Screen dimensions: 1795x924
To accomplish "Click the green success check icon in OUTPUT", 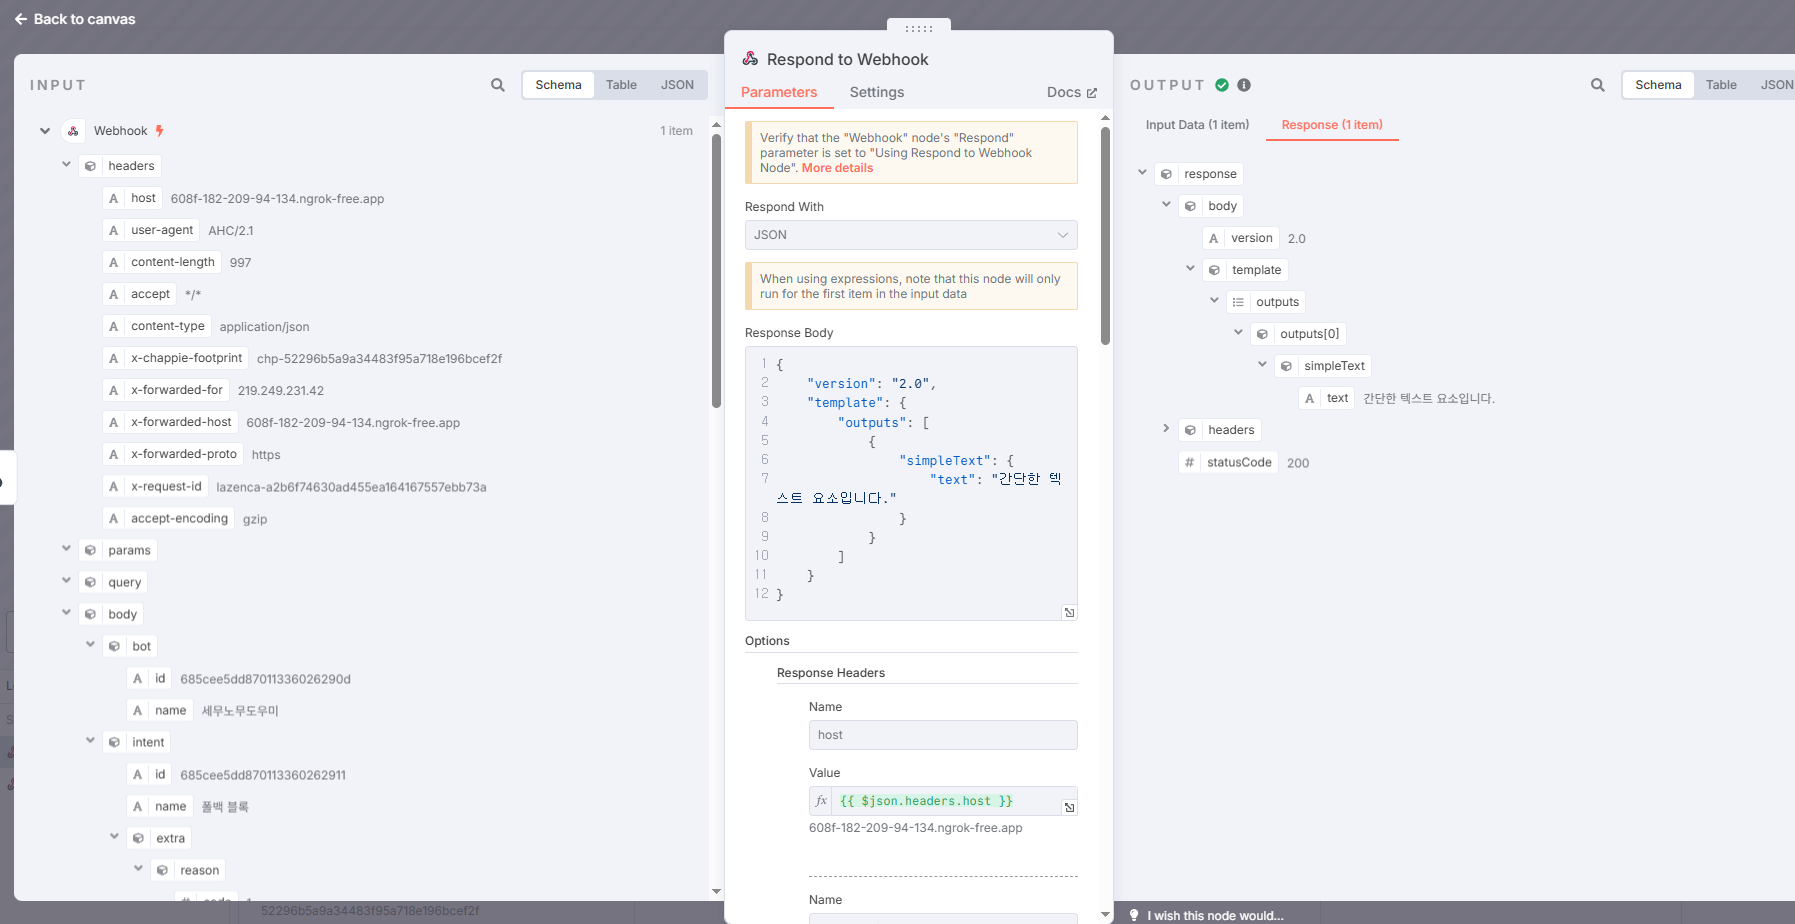I will tap(1222, 85).
